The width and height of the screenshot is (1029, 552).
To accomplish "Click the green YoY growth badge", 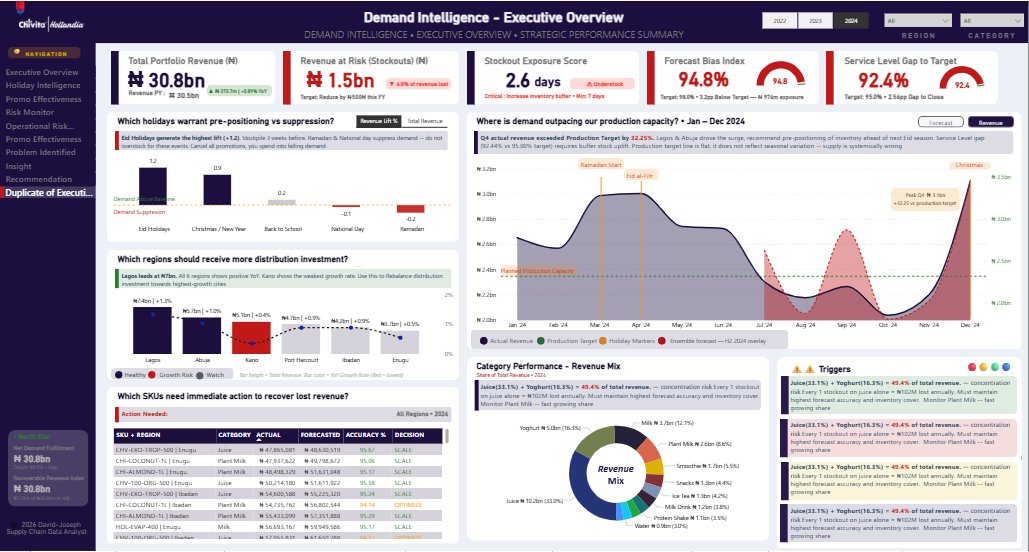I will click(x=240, y=91).
